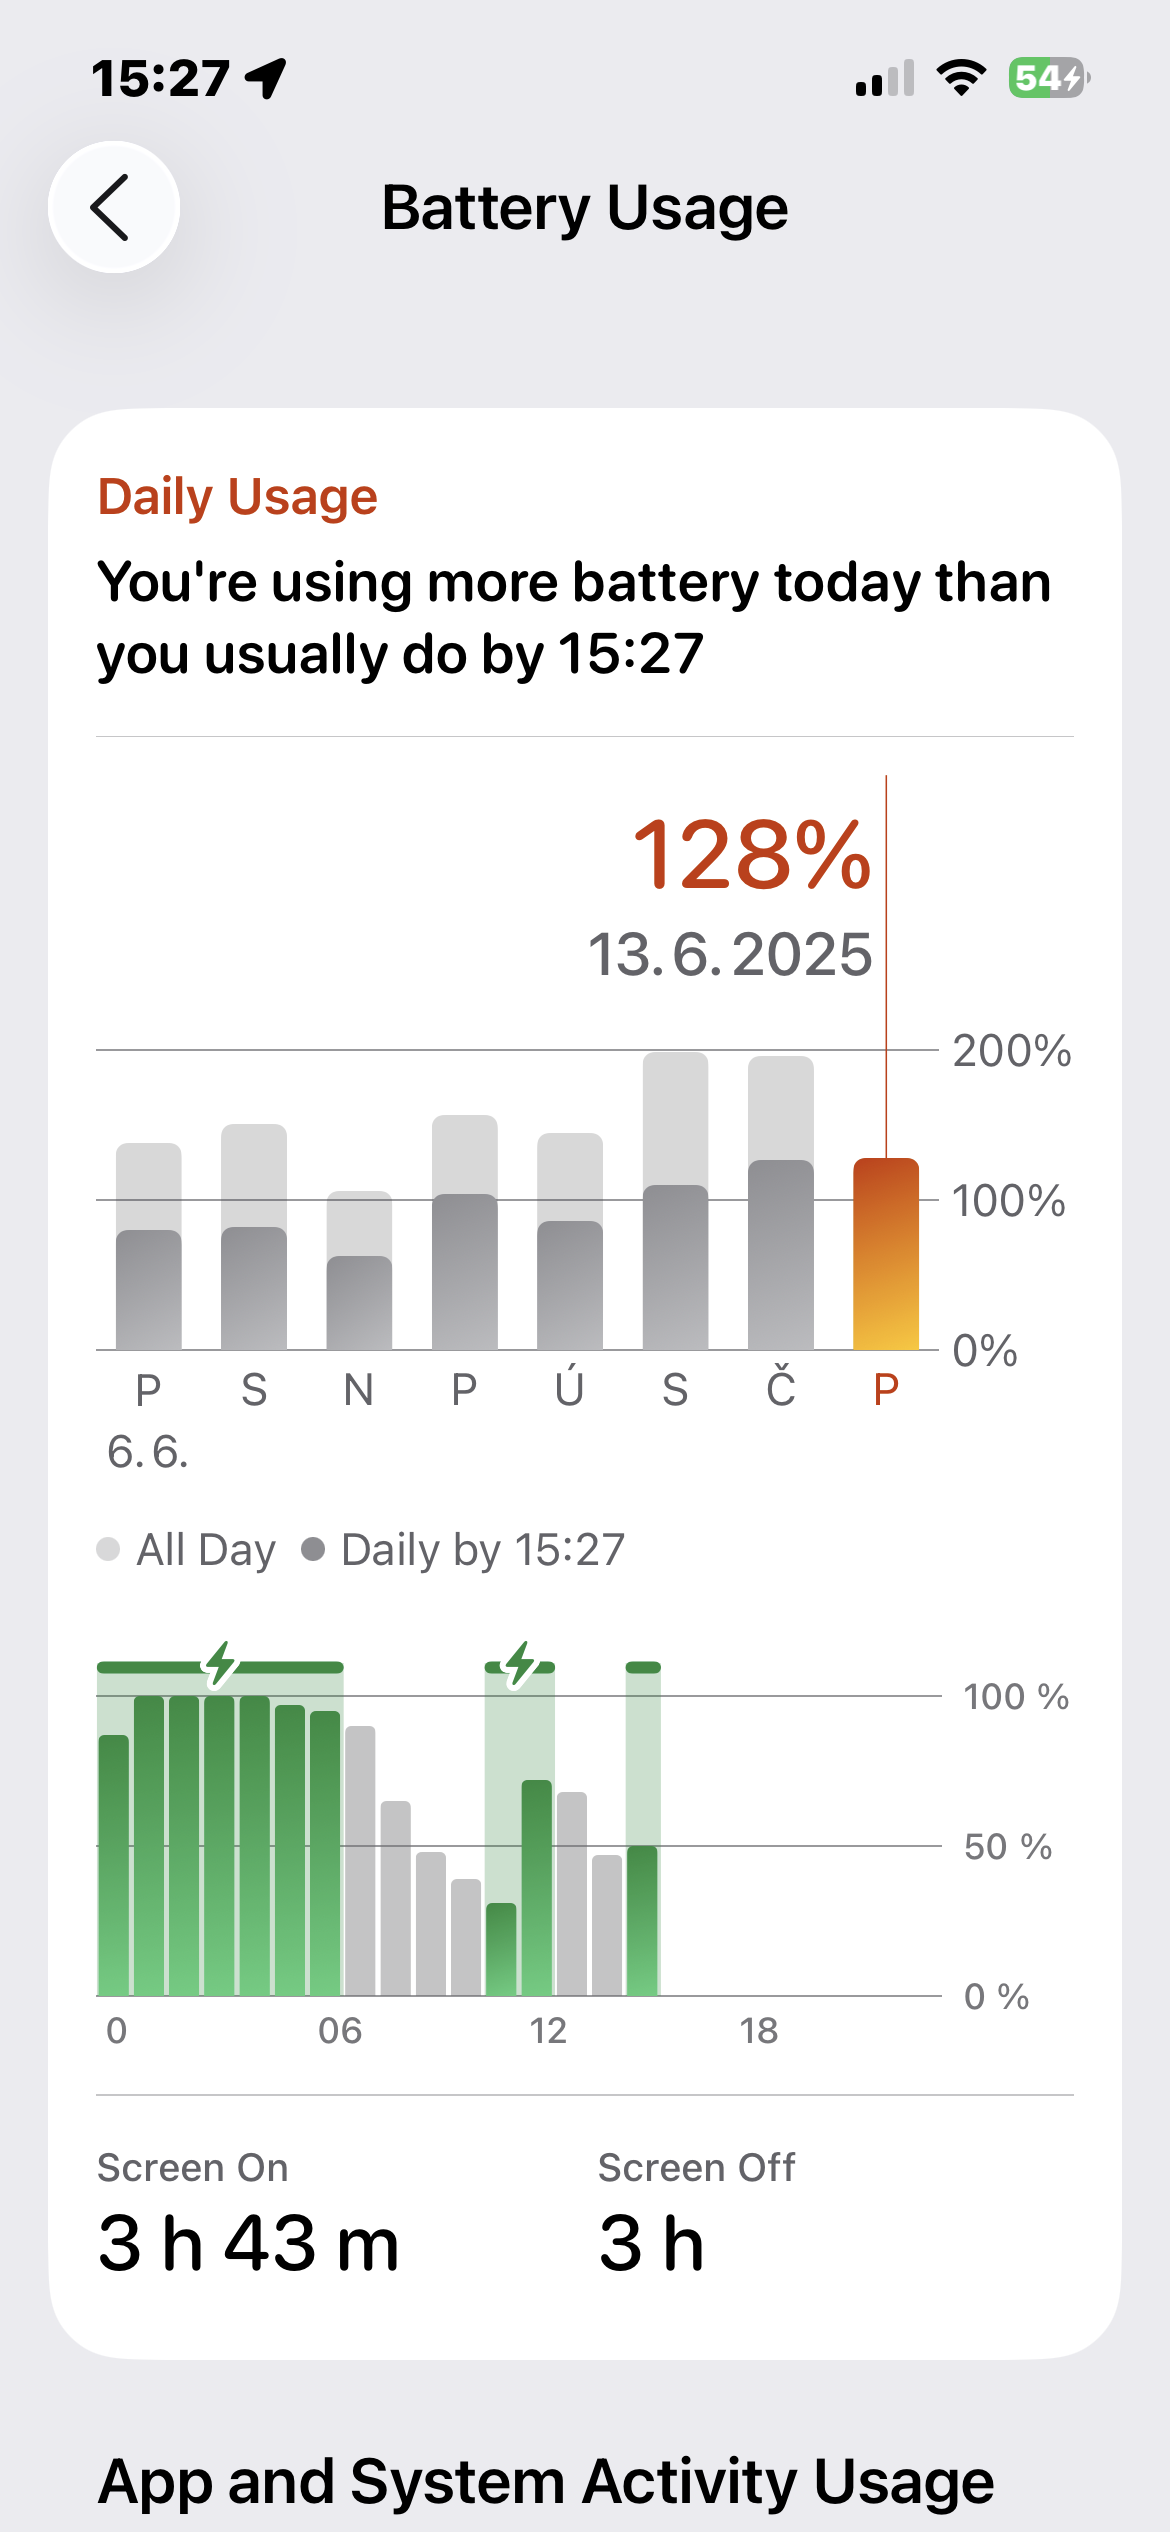1170x2532 pixels.
Task: Tap the 128% usage value label
Action: coord(752,854)
